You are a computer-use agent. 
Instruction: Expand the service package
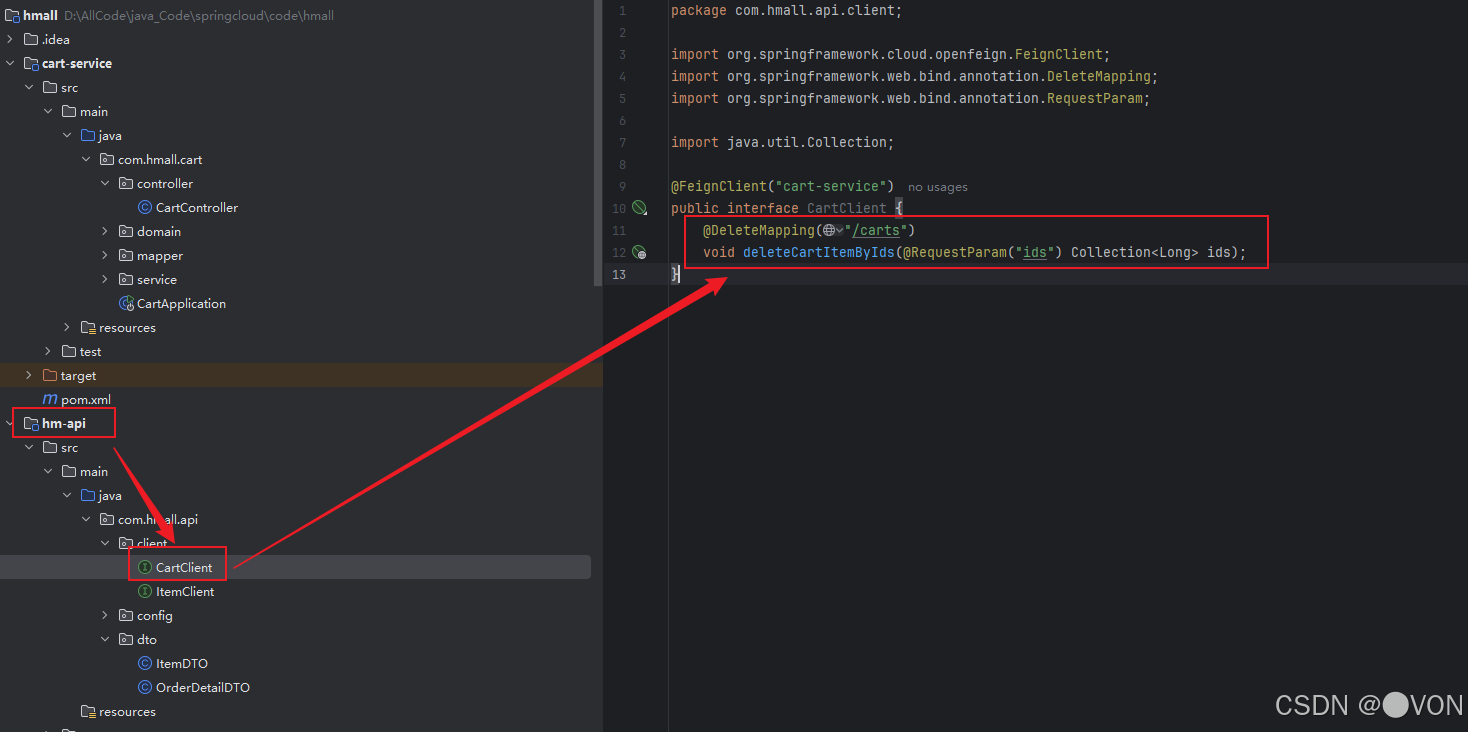(105, 279)
